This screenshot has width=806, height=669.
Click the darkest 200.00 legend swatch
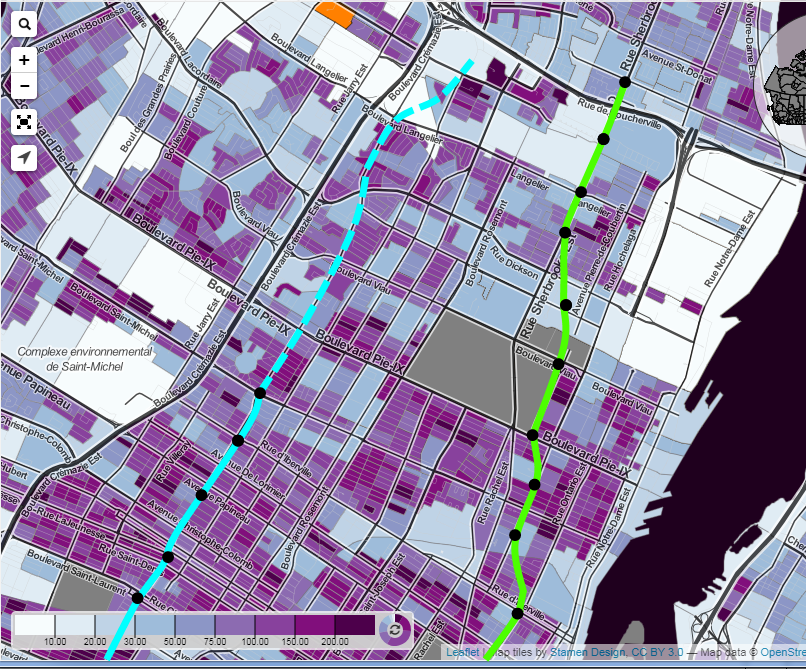coord(353,625)
